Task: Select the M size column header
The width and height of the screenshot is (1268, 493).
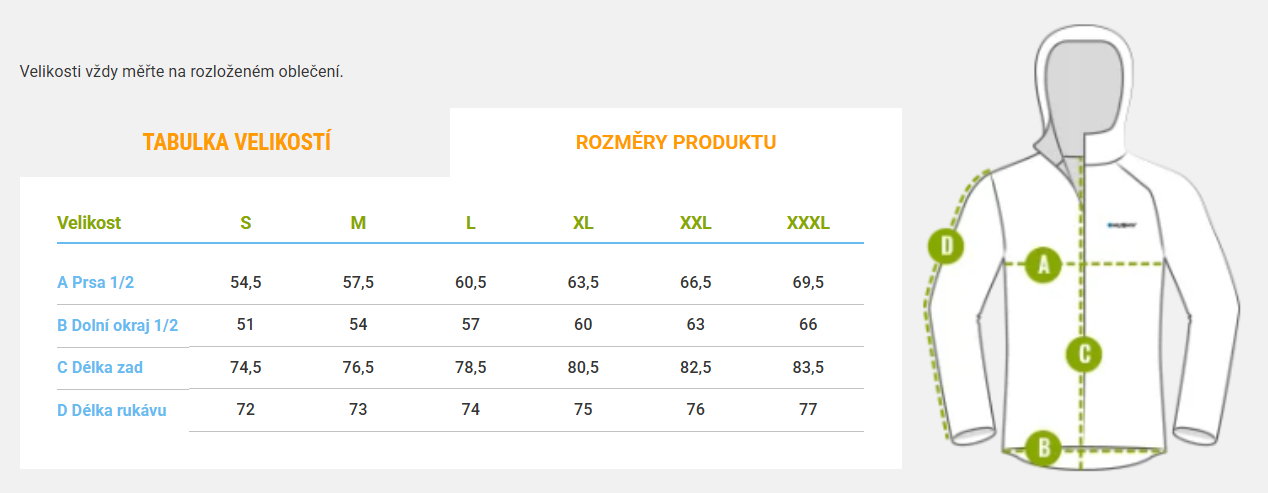Action: 358,223
